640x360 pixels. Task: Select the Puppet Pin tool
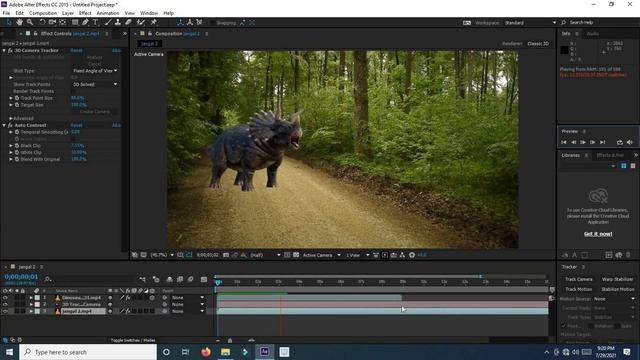point(153,22)
